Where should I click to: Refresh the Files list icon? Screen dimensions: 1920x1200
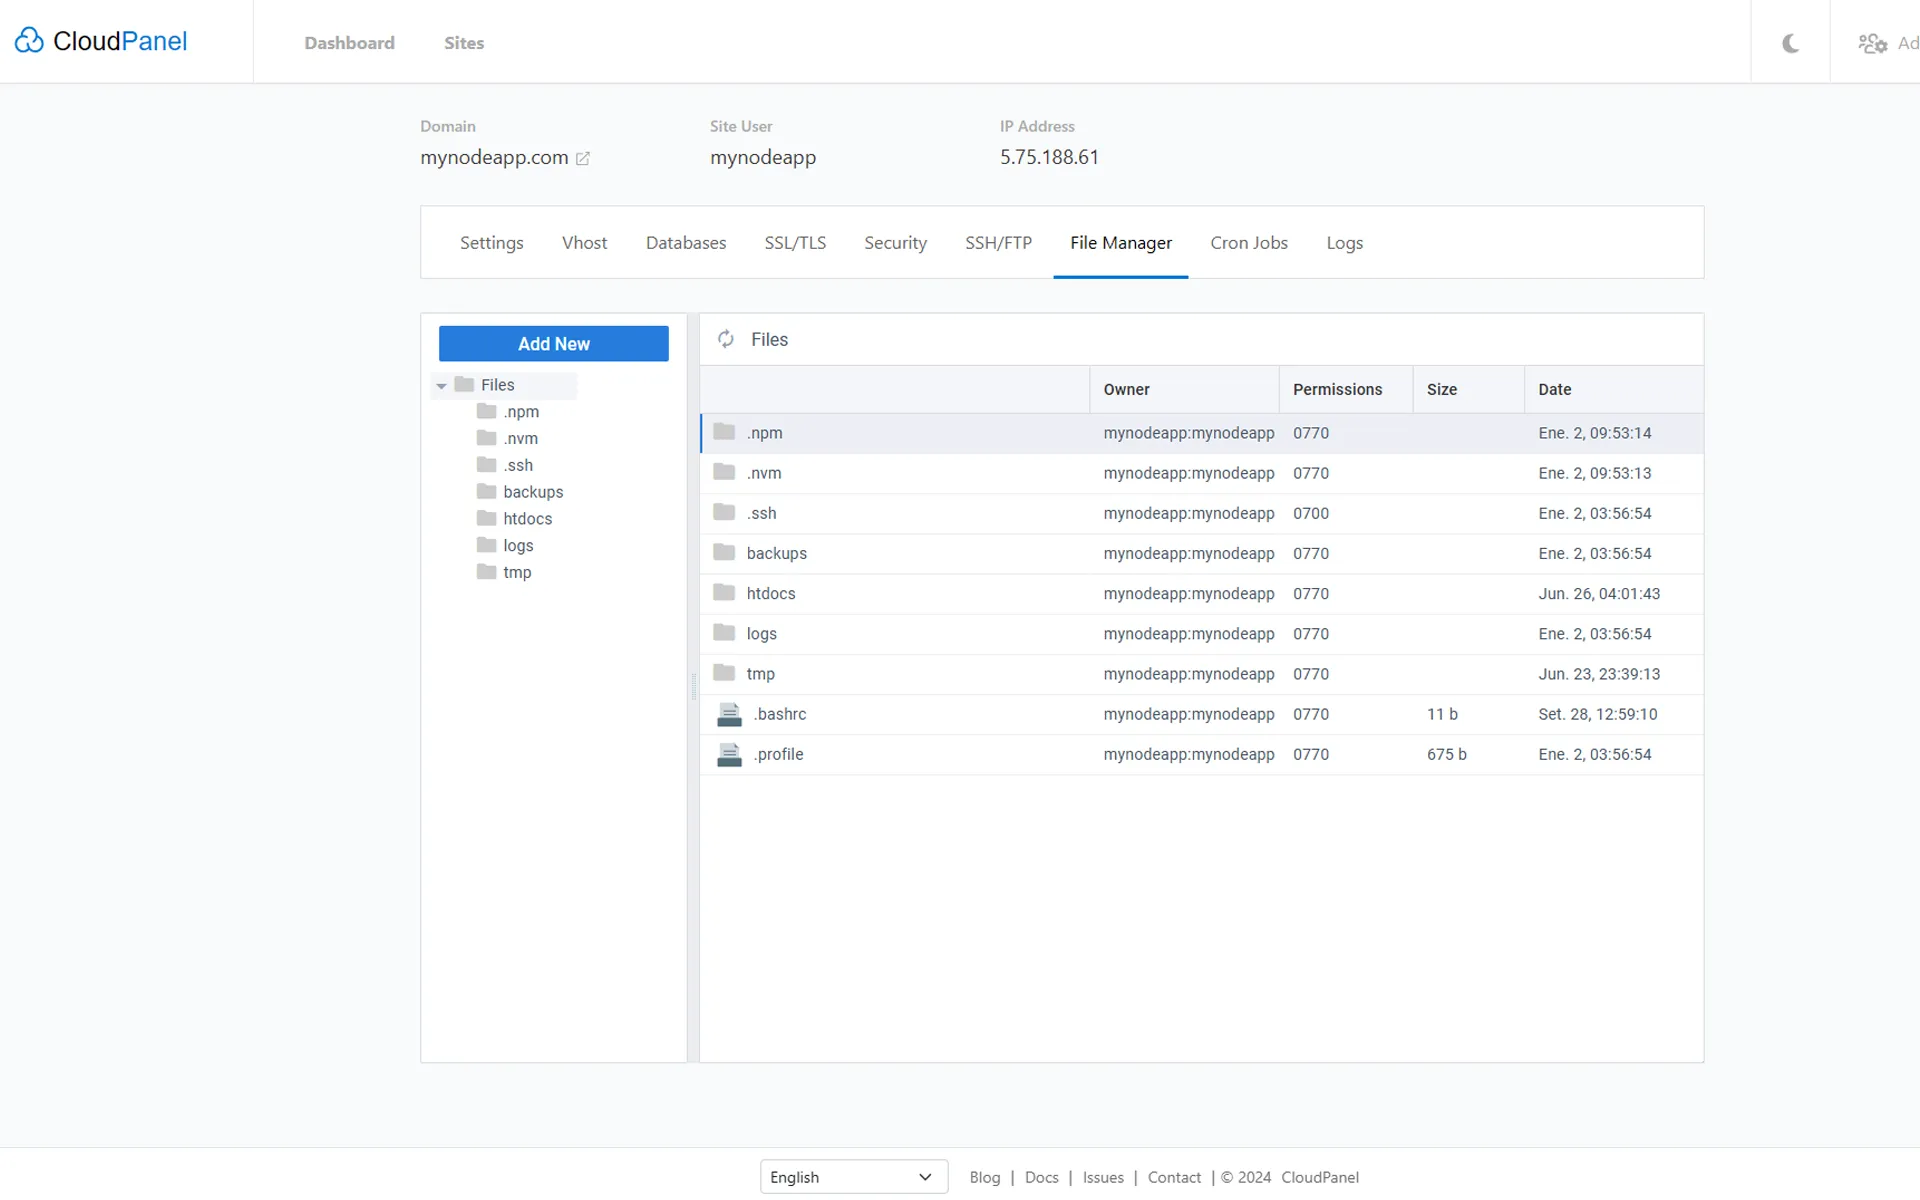tap(726, 340)
